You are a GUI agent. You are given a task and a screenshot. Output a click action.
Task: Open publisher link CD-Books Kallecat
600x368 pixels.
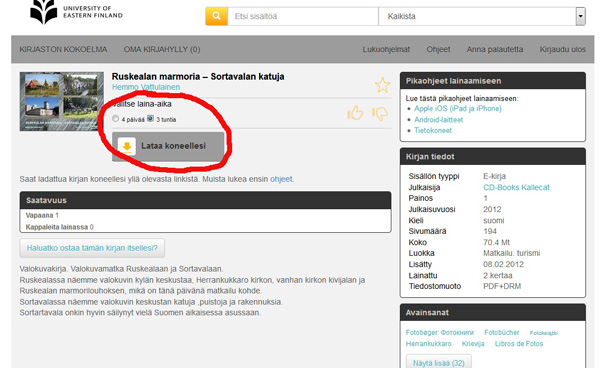[516, 187]
